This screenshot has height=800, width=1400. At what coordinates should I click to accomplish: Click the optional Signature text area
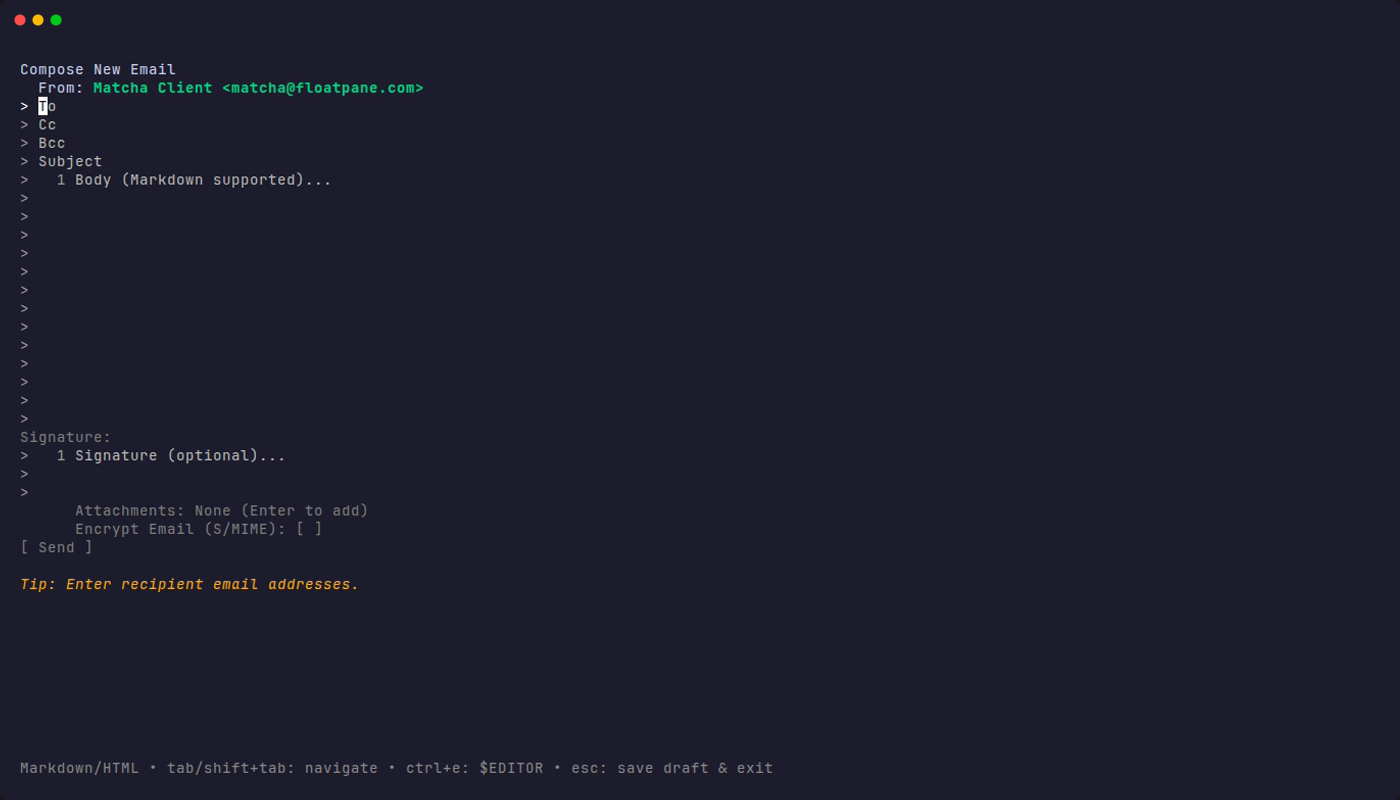(178, 455)
